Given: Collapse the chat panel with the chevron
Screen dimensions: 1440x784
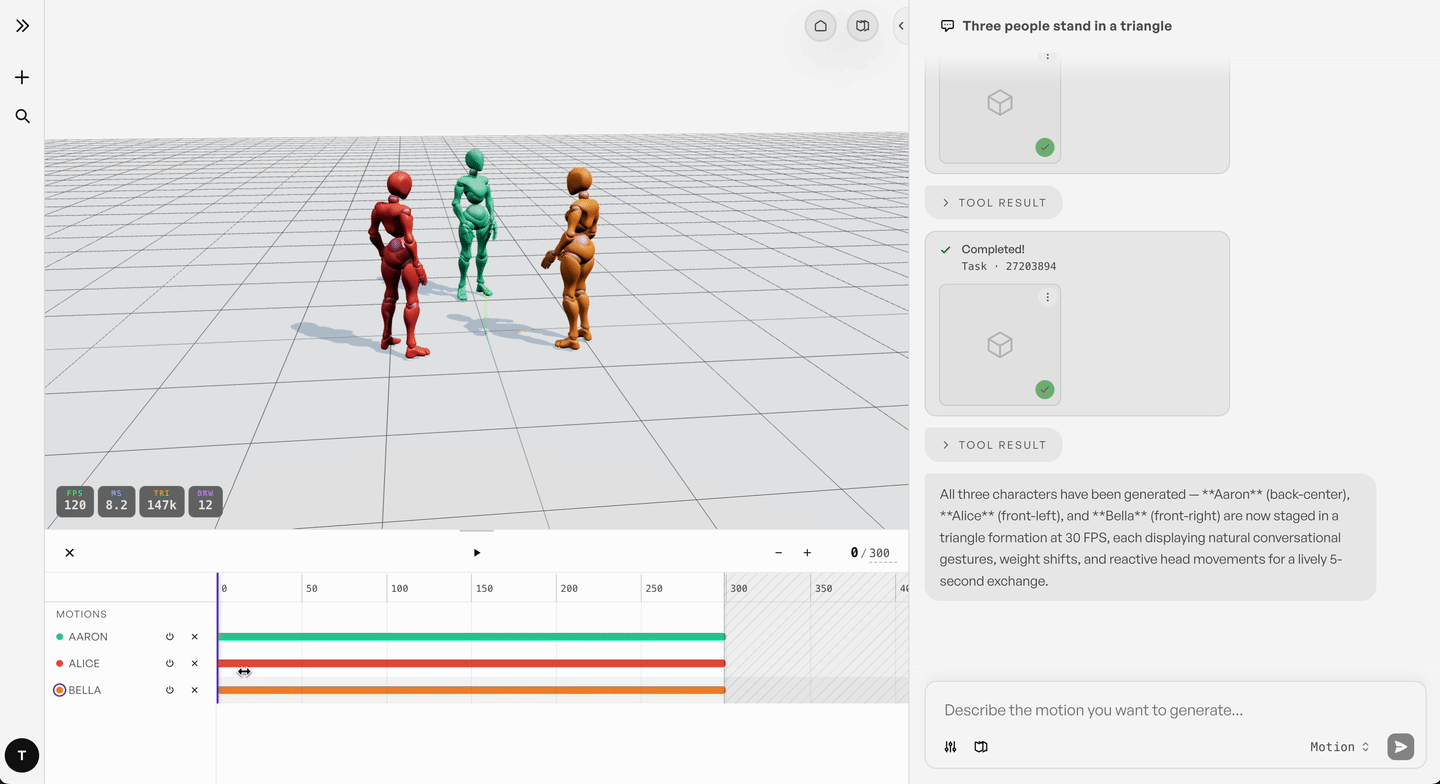Looking at the screenshot, I should tap(901, 26).
